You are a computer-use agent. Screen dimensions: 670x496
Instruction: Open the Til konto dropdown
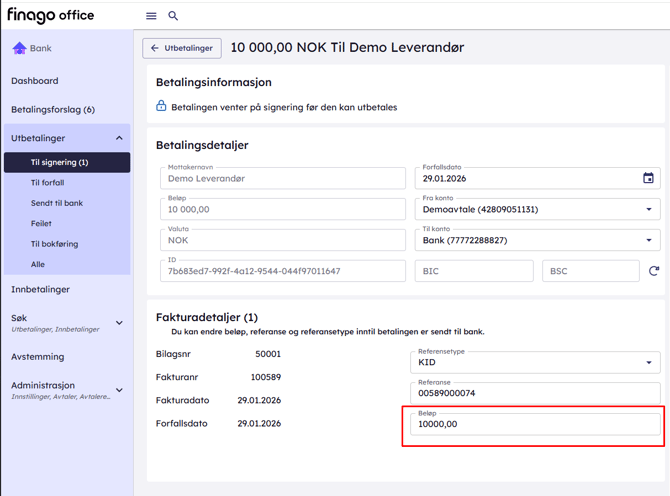pos(537,240)
